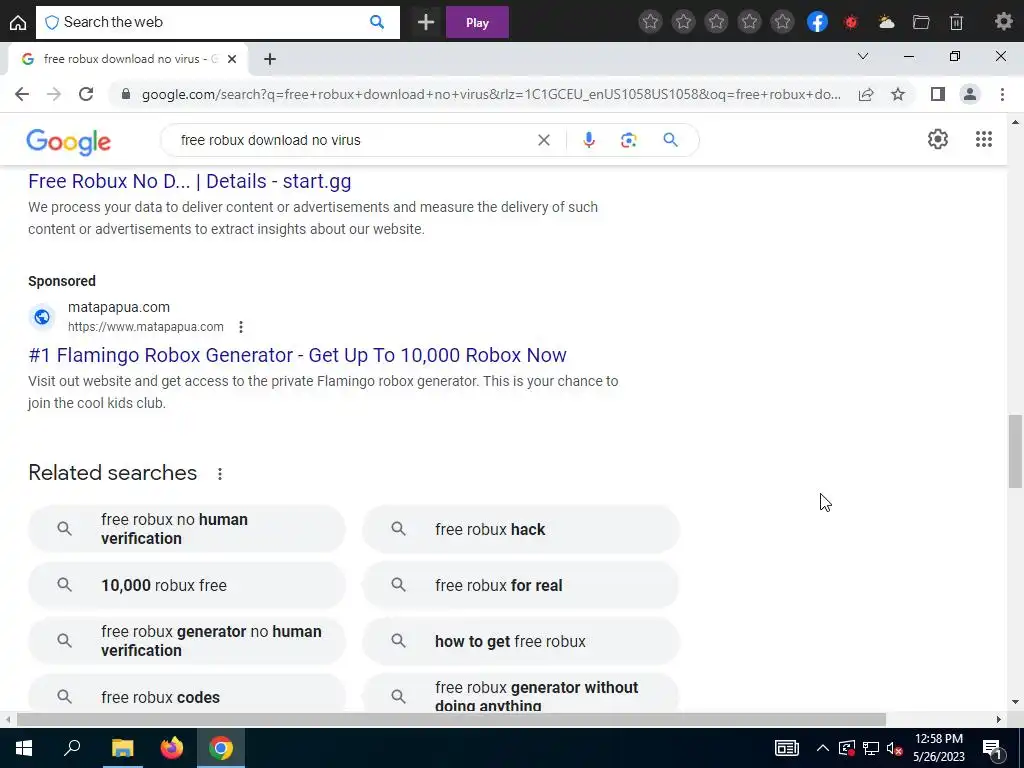Open Chrome profile avatar
1024x768 pixels.
click(970, 94)
